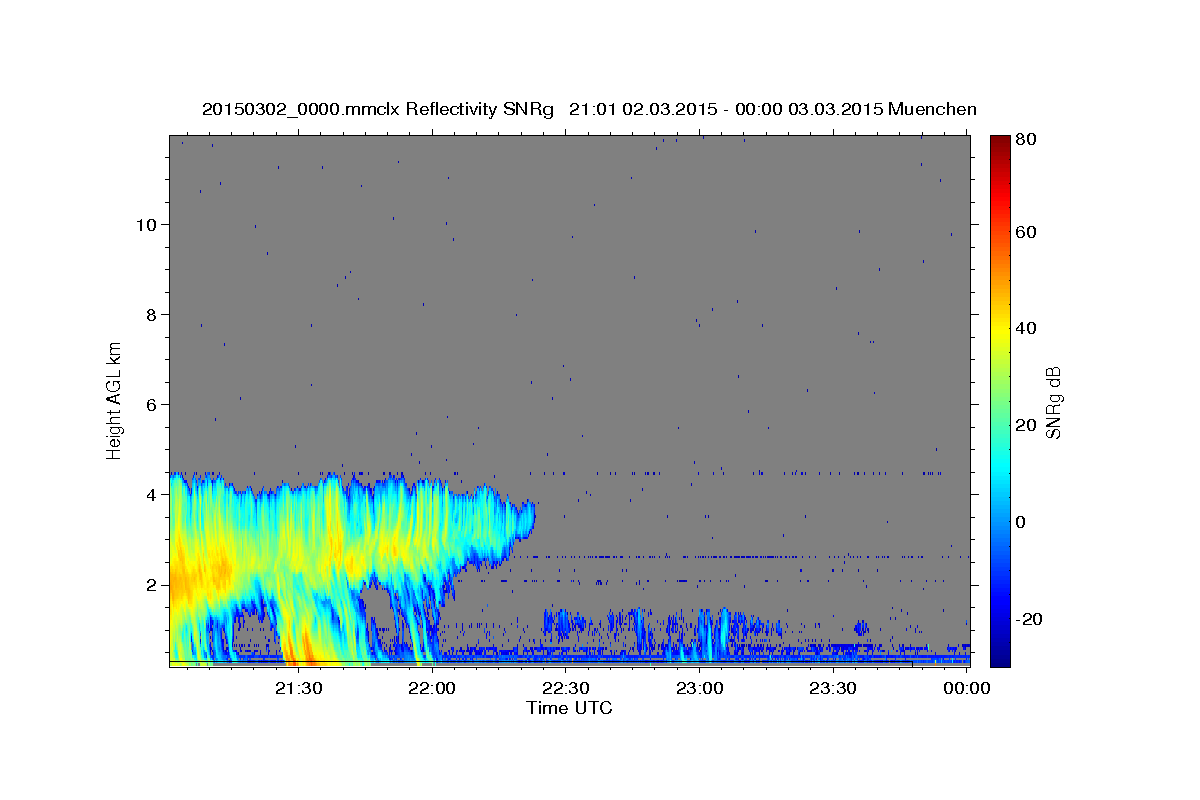Screen dimensions: 1200x800
Task: Click the height tick label 8
Action: click(150, 315)
